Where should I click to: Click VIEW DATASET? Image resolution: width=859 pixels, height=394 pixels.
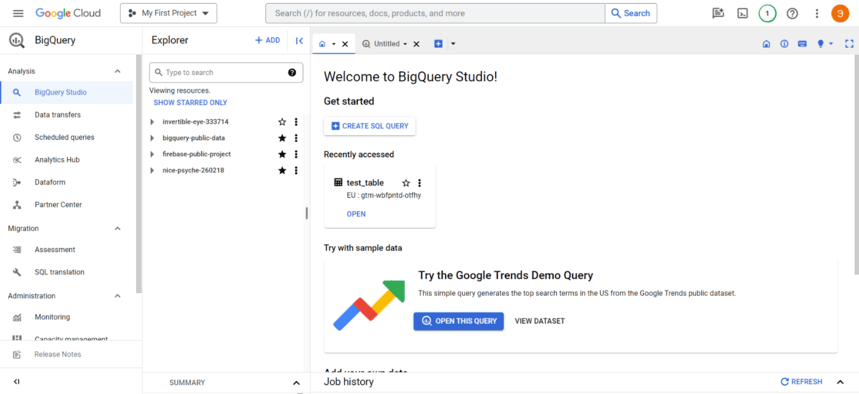pos(540,321)
